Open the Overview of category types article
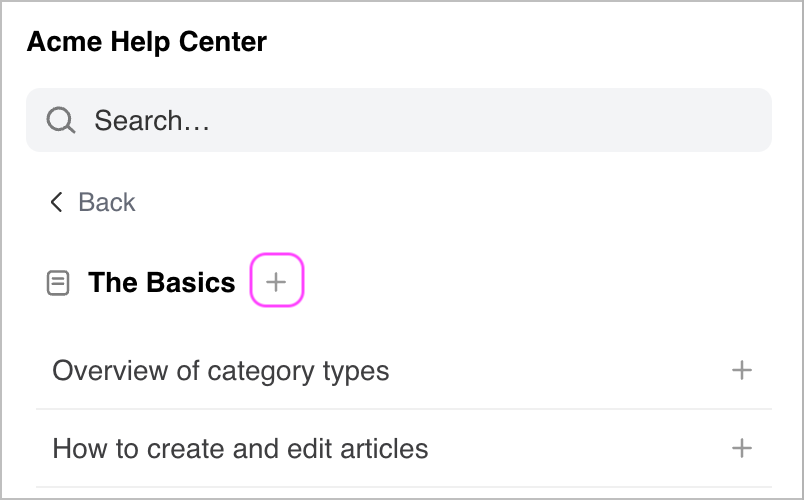The height and width of the screenshot is (500, 804). [220, 371]
